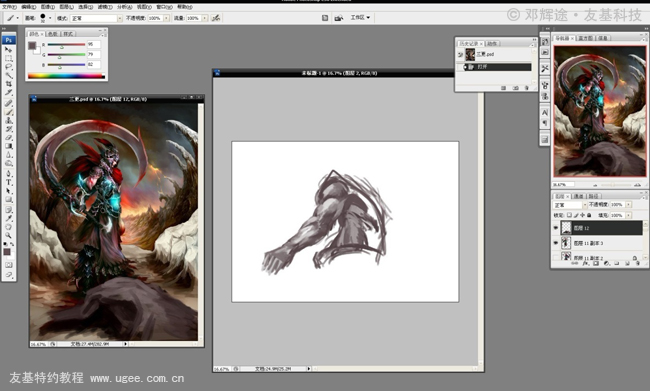Click the screen mode icon in toolbox
Viewport: 650px width, 391px height.
click(x=8, y=275)
